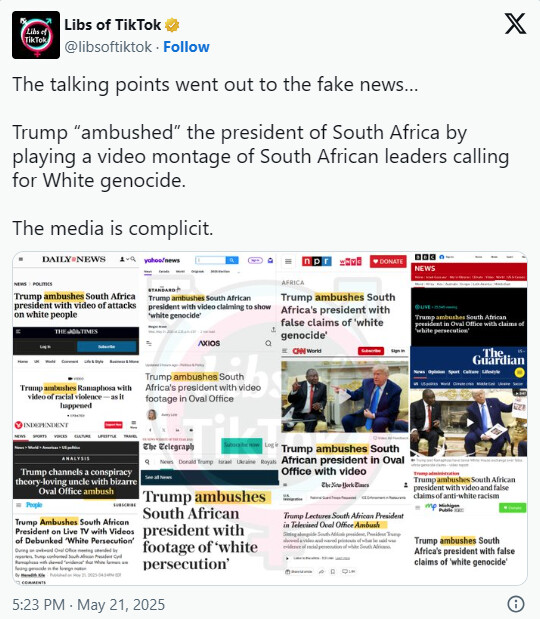
Task: Open the @libsoftiktok handle link
Action: coord(108,47)
